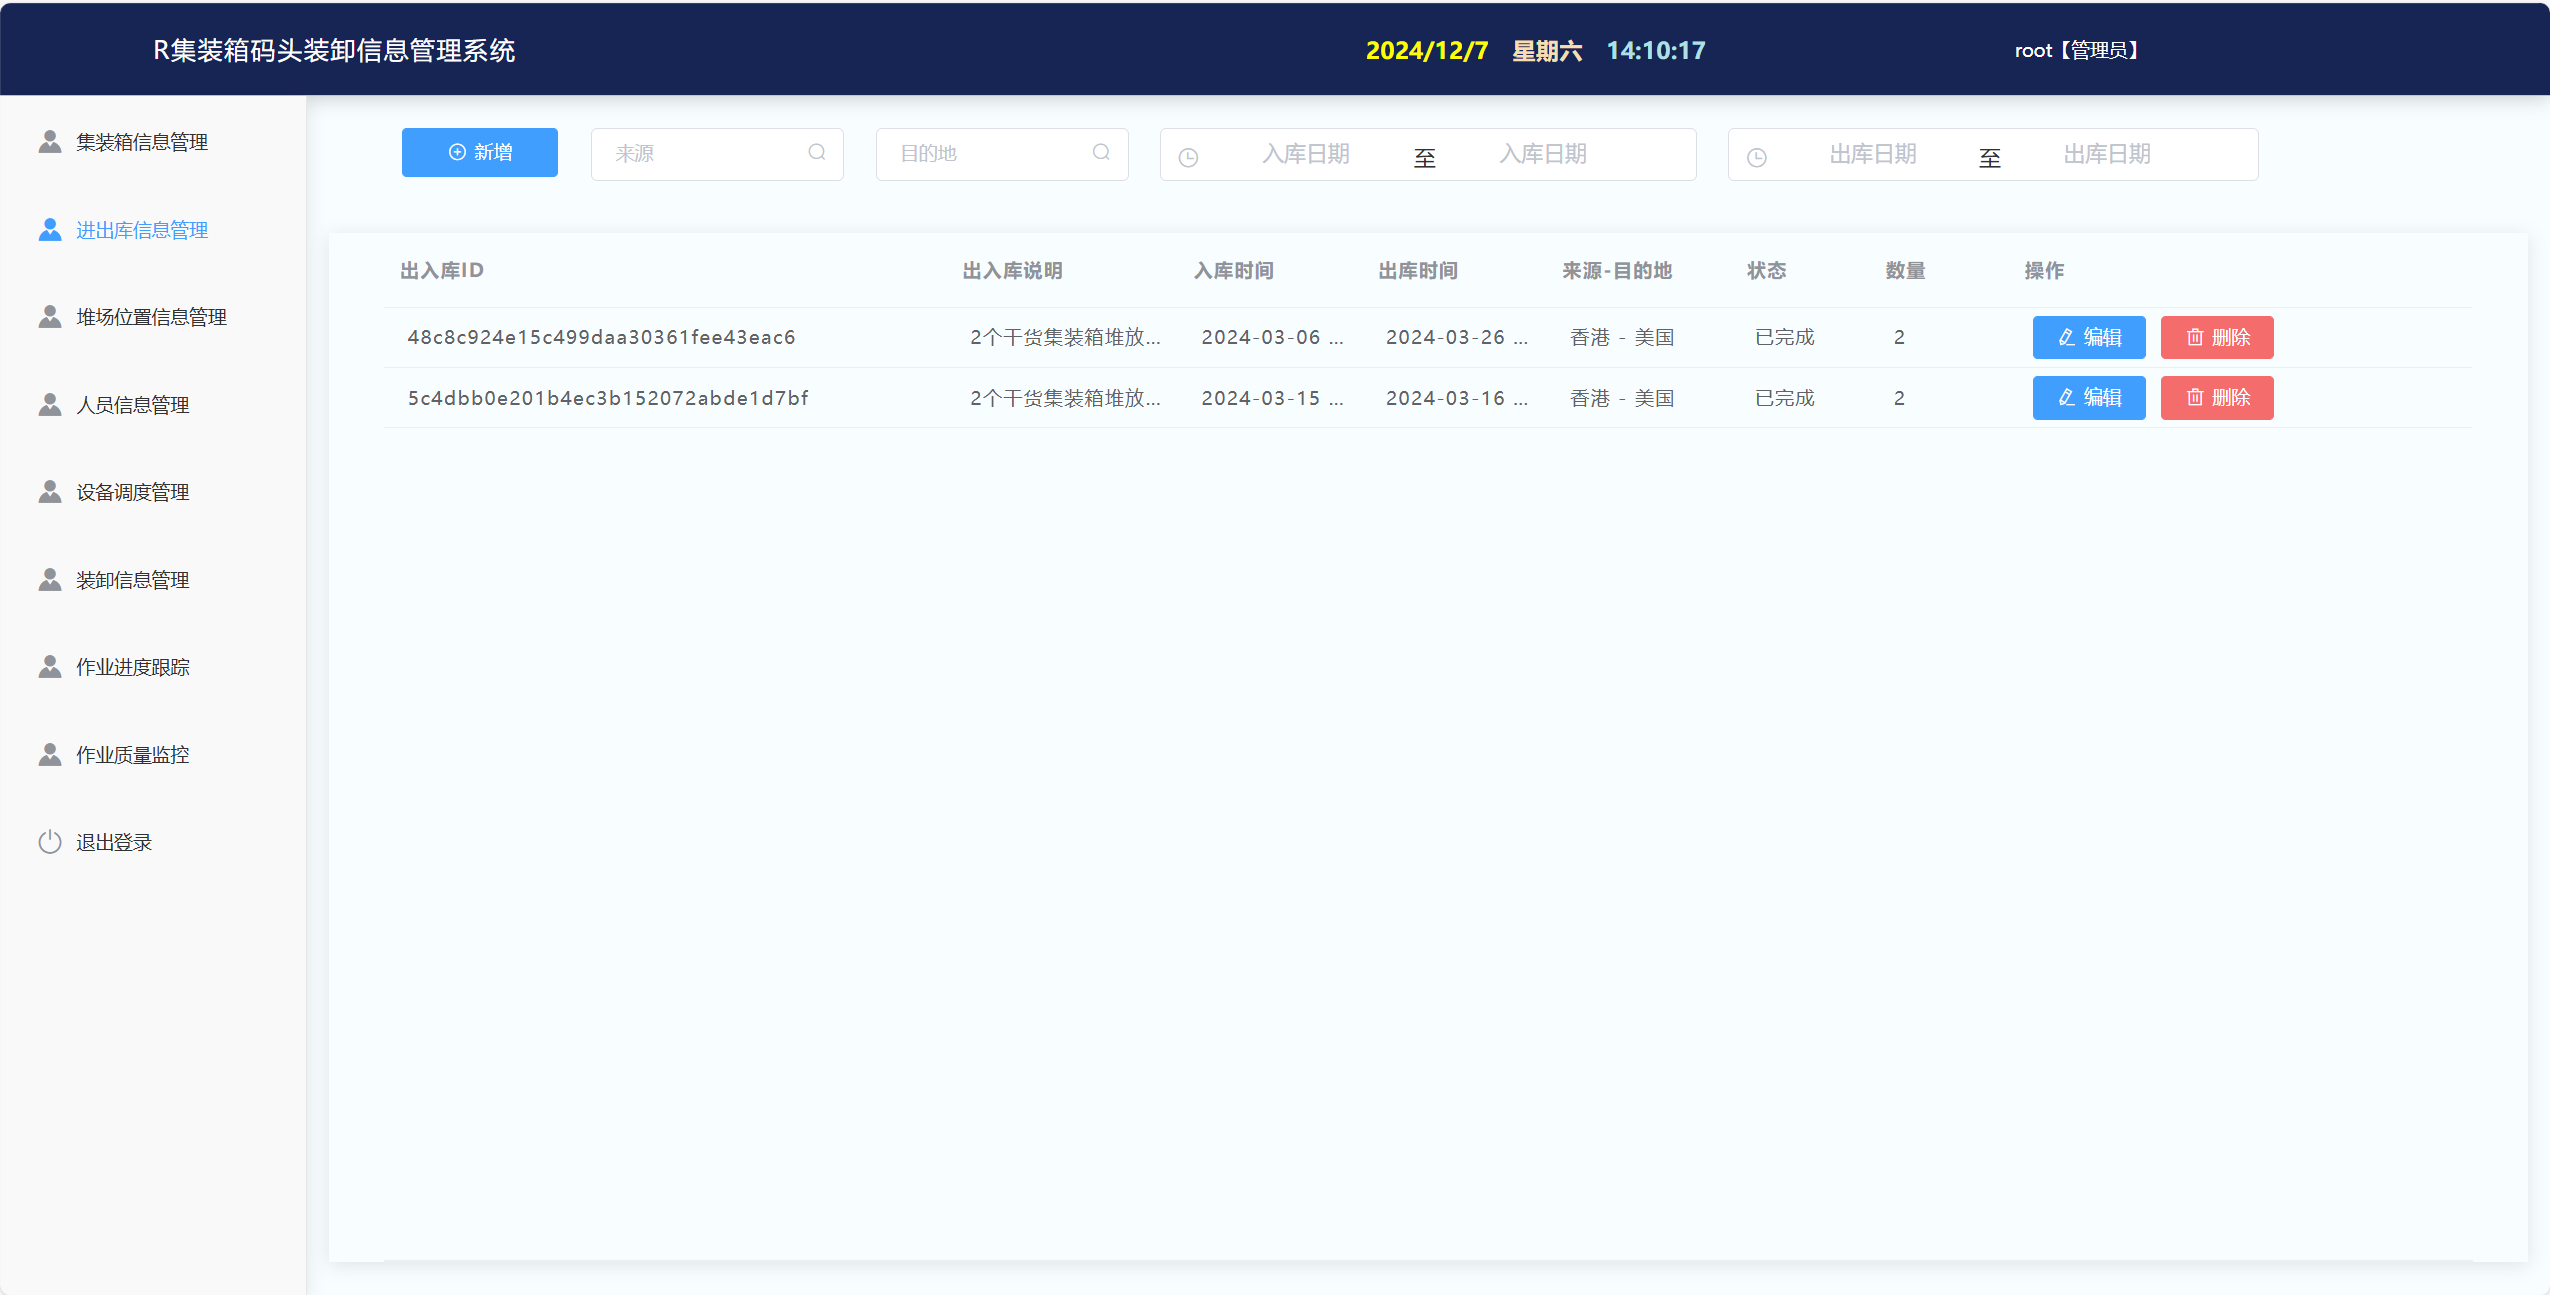
Task: Delete the record 5c4dbb0e201b4ec3b152072abde1d7bf
Action: (x=2216, y=398)
